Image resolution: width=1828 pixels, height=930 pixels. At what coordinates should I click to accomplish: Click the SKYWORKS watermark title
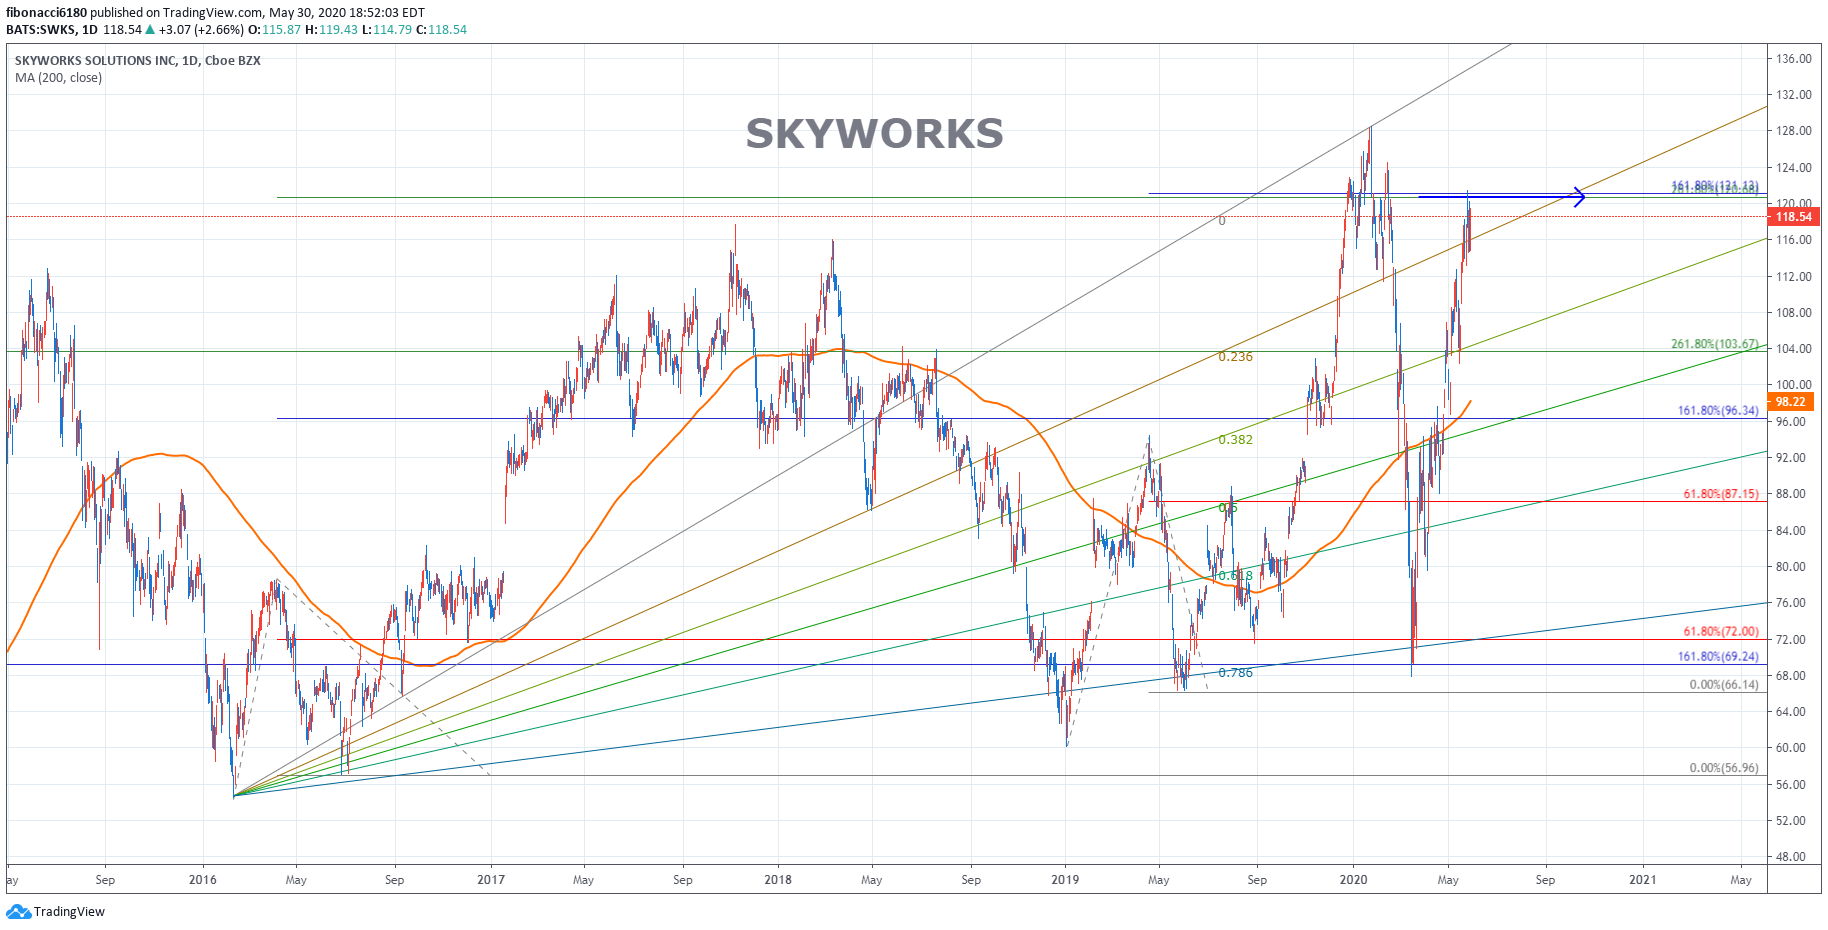click(873, 133)
